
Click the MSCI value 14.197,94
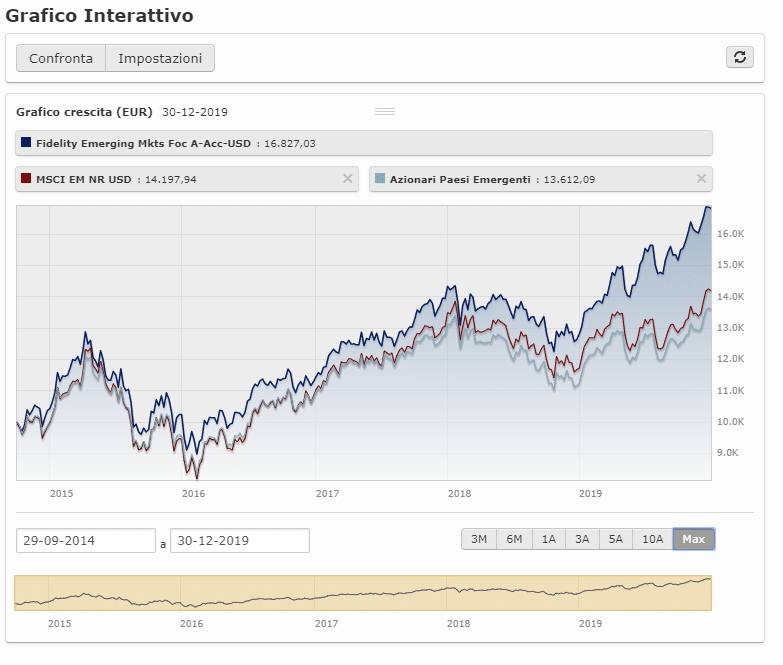(x=170, y=180)
